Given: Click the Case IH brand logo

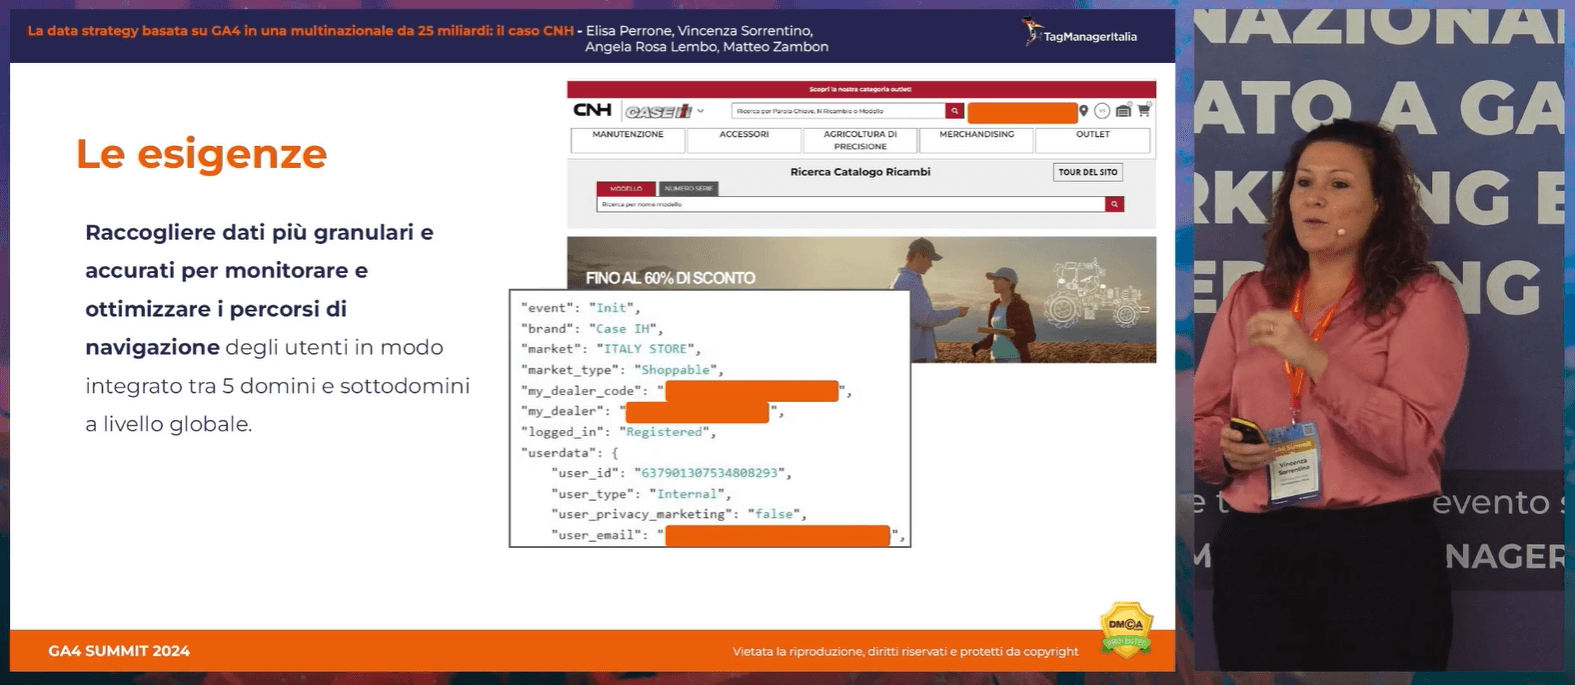Looking at the screenshot, I should [659, 111].
